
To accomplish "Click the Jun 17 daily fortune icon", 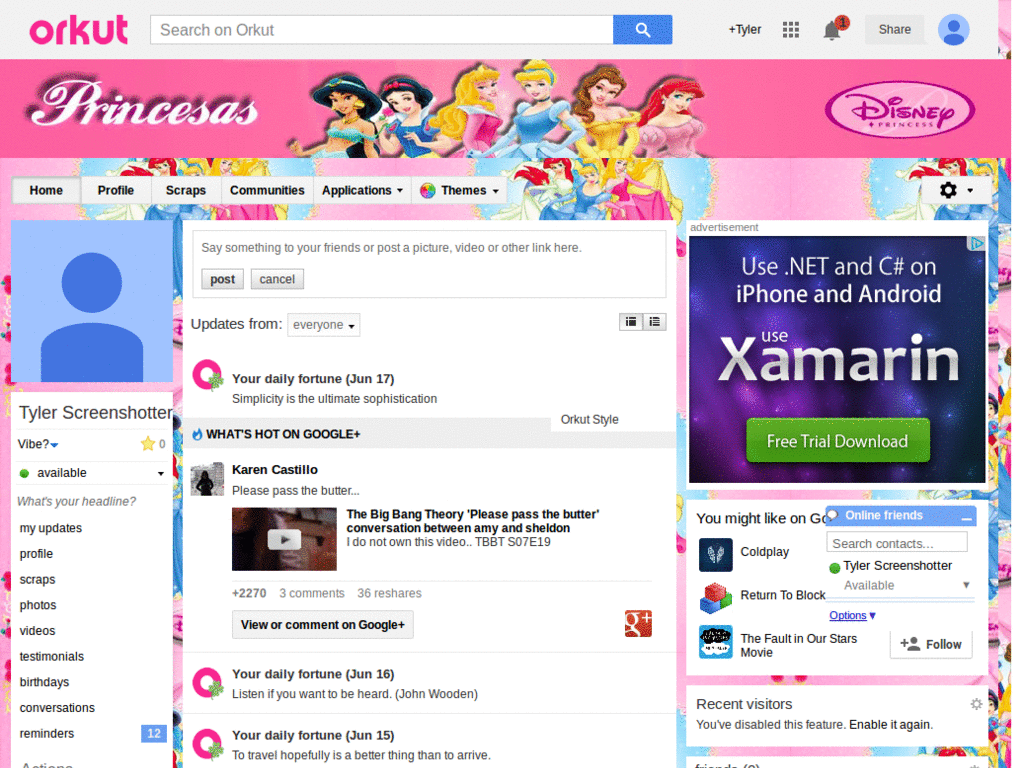I will point(208,376).
